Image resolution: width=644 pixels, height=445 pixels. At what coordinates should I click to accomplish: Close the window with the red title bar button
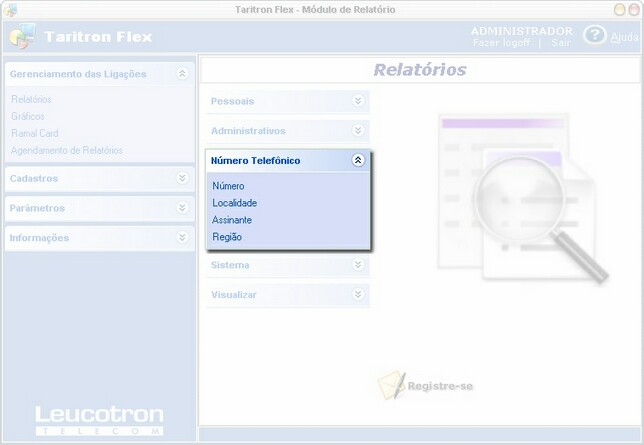coord(634,9)
